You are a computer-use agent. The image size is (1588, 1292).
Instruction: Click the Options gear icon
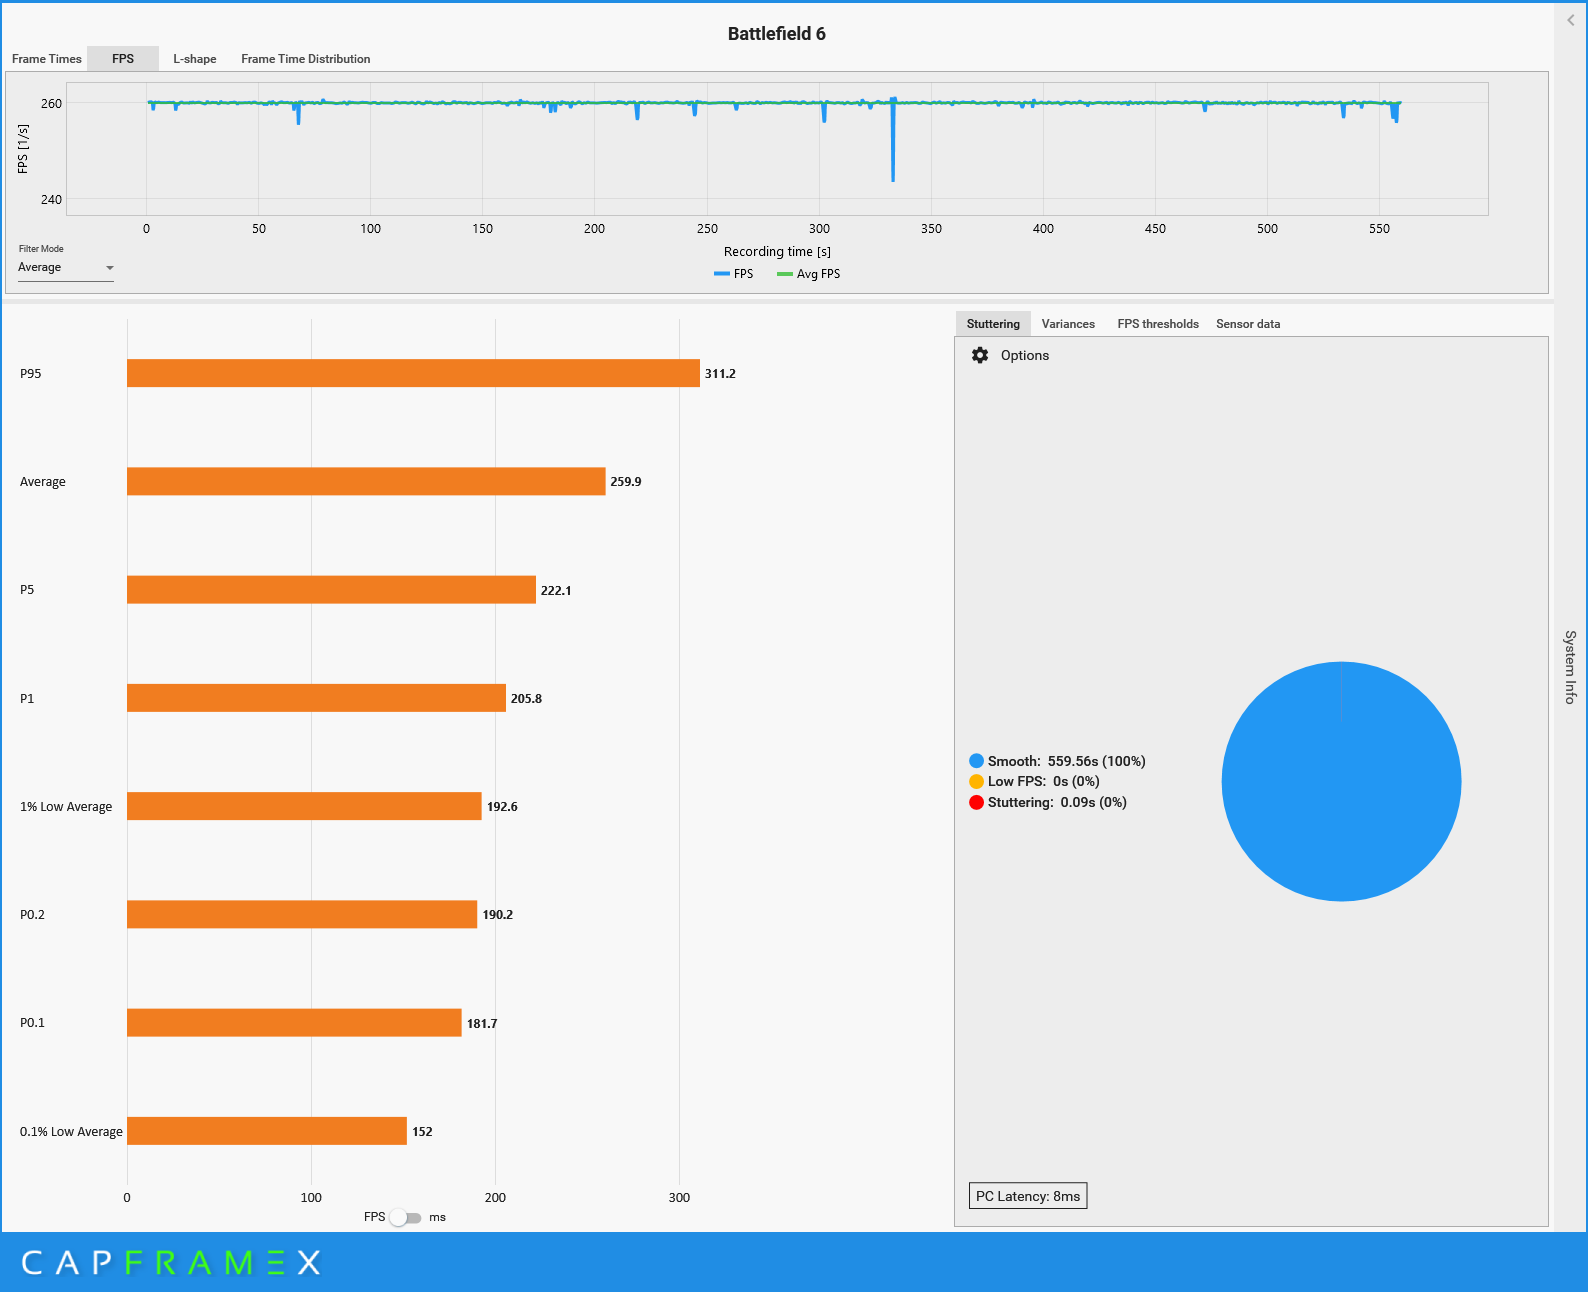pyautogui.click(x=980, y=355)
